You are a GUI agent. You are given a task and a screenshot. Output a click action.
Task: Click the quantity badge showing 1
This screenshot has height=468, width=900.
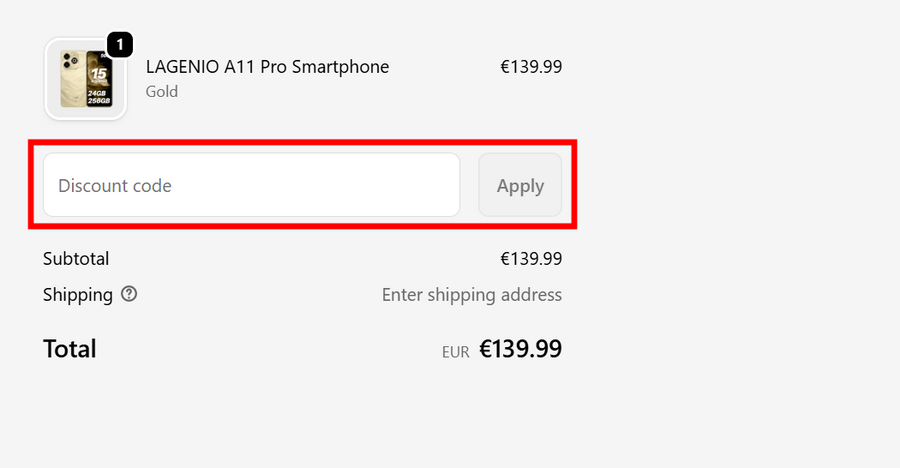click(x=119, y=45)
